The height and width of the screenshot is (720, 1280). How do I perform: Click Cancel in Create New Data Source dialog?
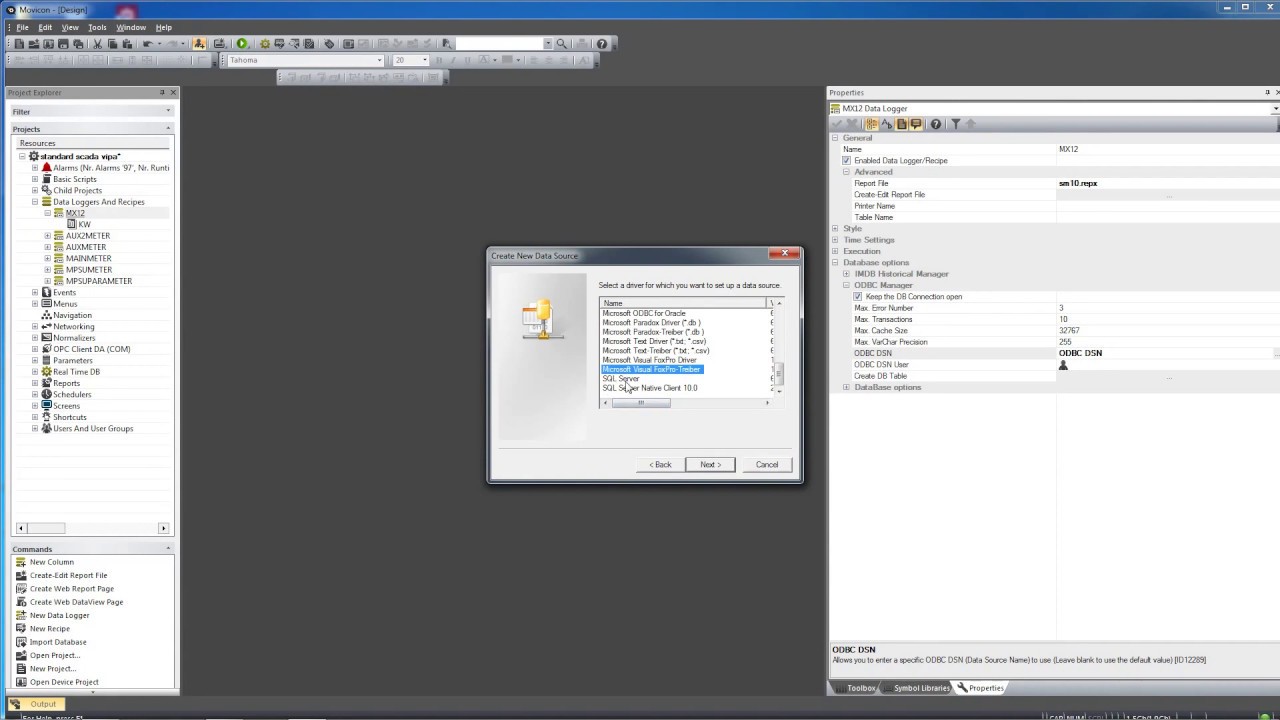coord(767,464)
